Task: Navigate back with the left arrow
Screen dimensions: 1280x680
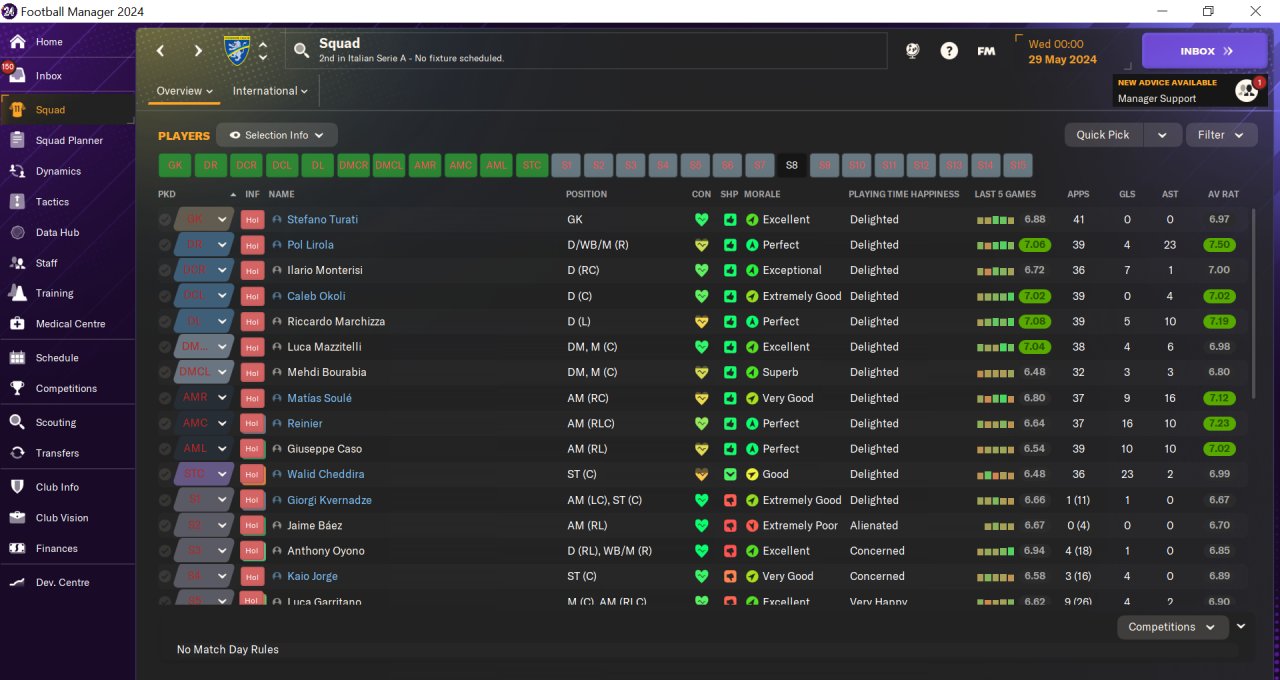Action: click(x=160, y=51)
